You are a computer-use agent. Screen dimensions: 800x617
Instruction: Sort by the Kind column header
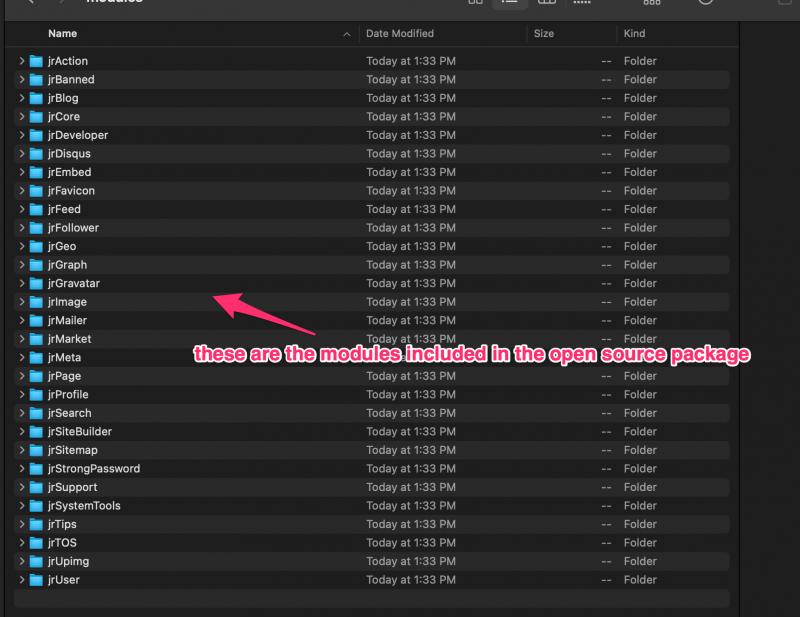click(635, 33)
